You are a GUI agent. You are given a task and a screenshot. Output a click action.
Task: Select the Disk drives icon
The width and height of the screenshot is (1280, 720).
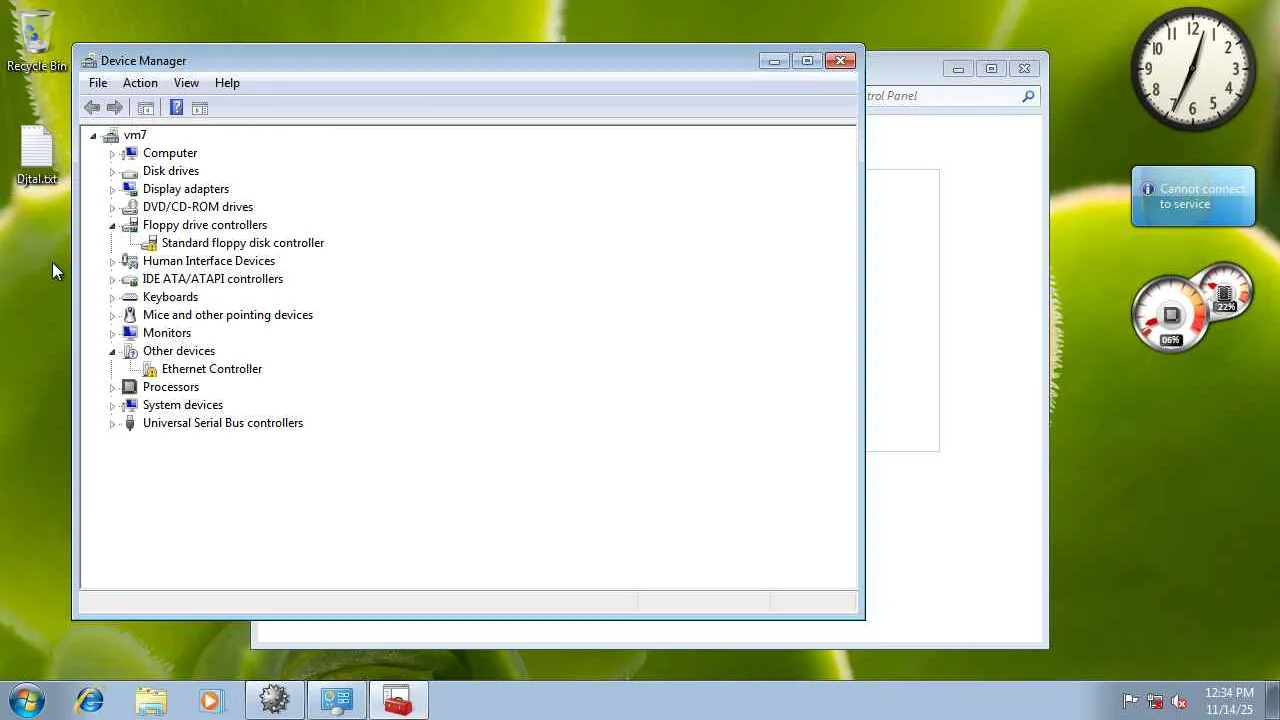129,171
